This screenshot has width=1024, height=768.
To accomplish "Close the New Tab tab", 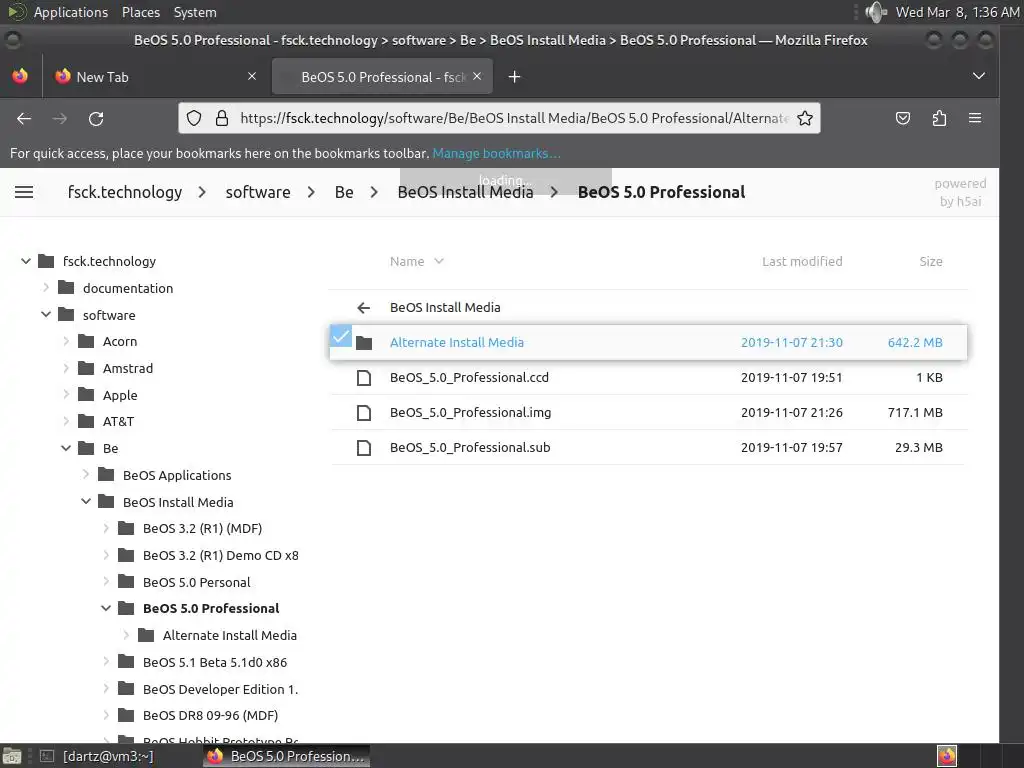I will pos(252,76).
